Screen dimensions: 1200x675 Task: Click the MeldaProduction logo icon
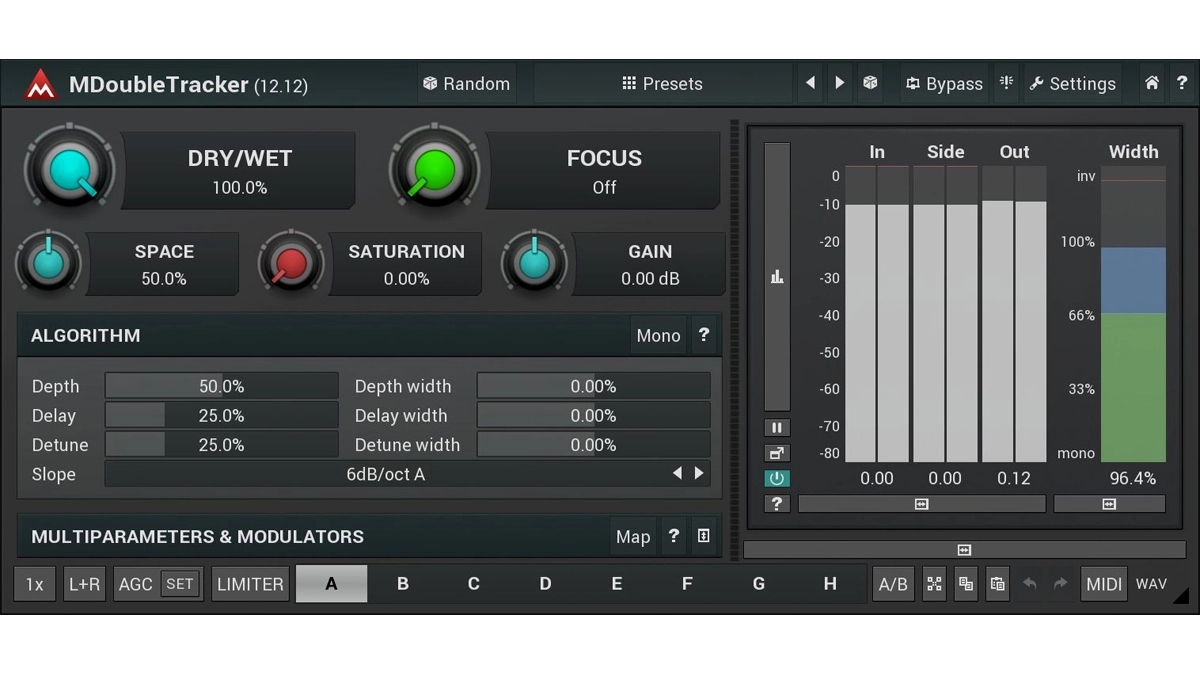pos(41,84)
